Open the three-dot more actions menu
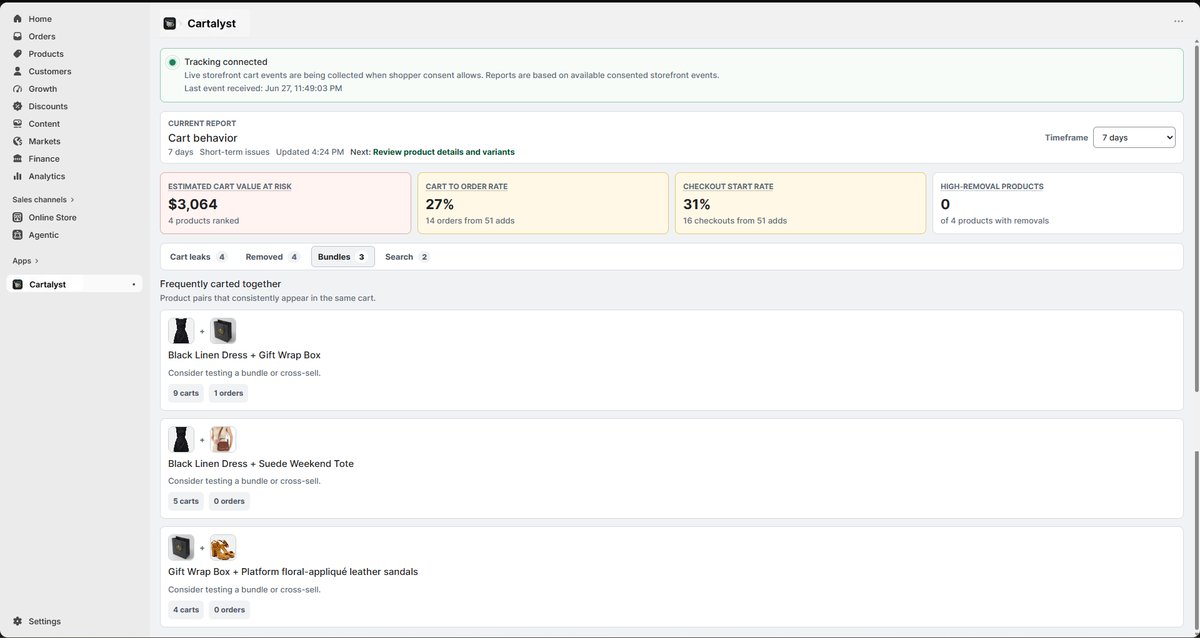 pyautogui.click(x=1178, y=21)
